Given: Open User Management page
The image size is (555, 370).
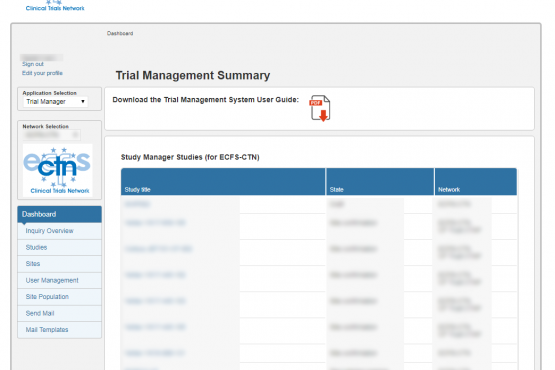Looking at the screenshot, I should point(59,280).
